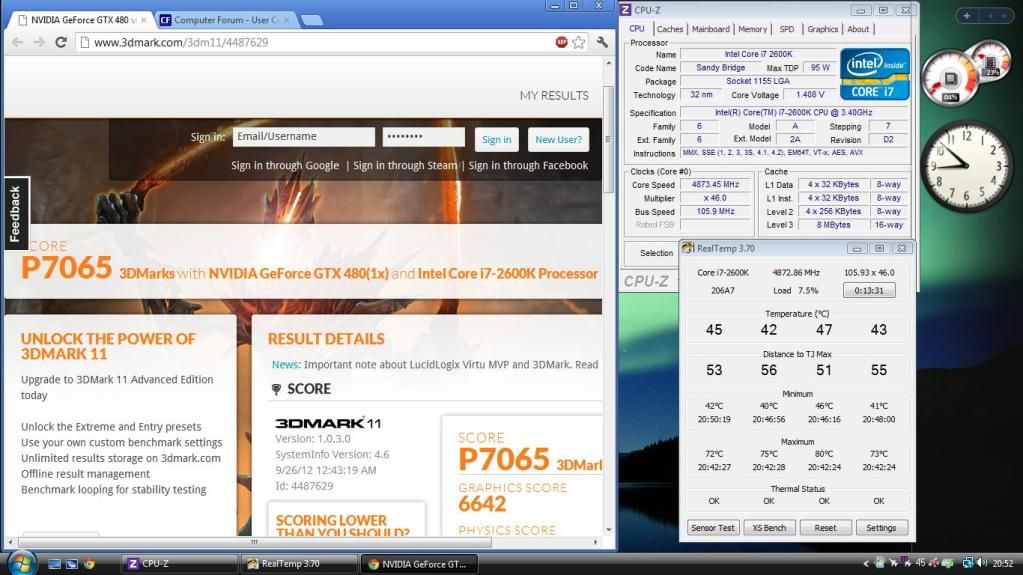Select the CPU tab in CPU-Z

pyautogui.click(x=637, y=29)
